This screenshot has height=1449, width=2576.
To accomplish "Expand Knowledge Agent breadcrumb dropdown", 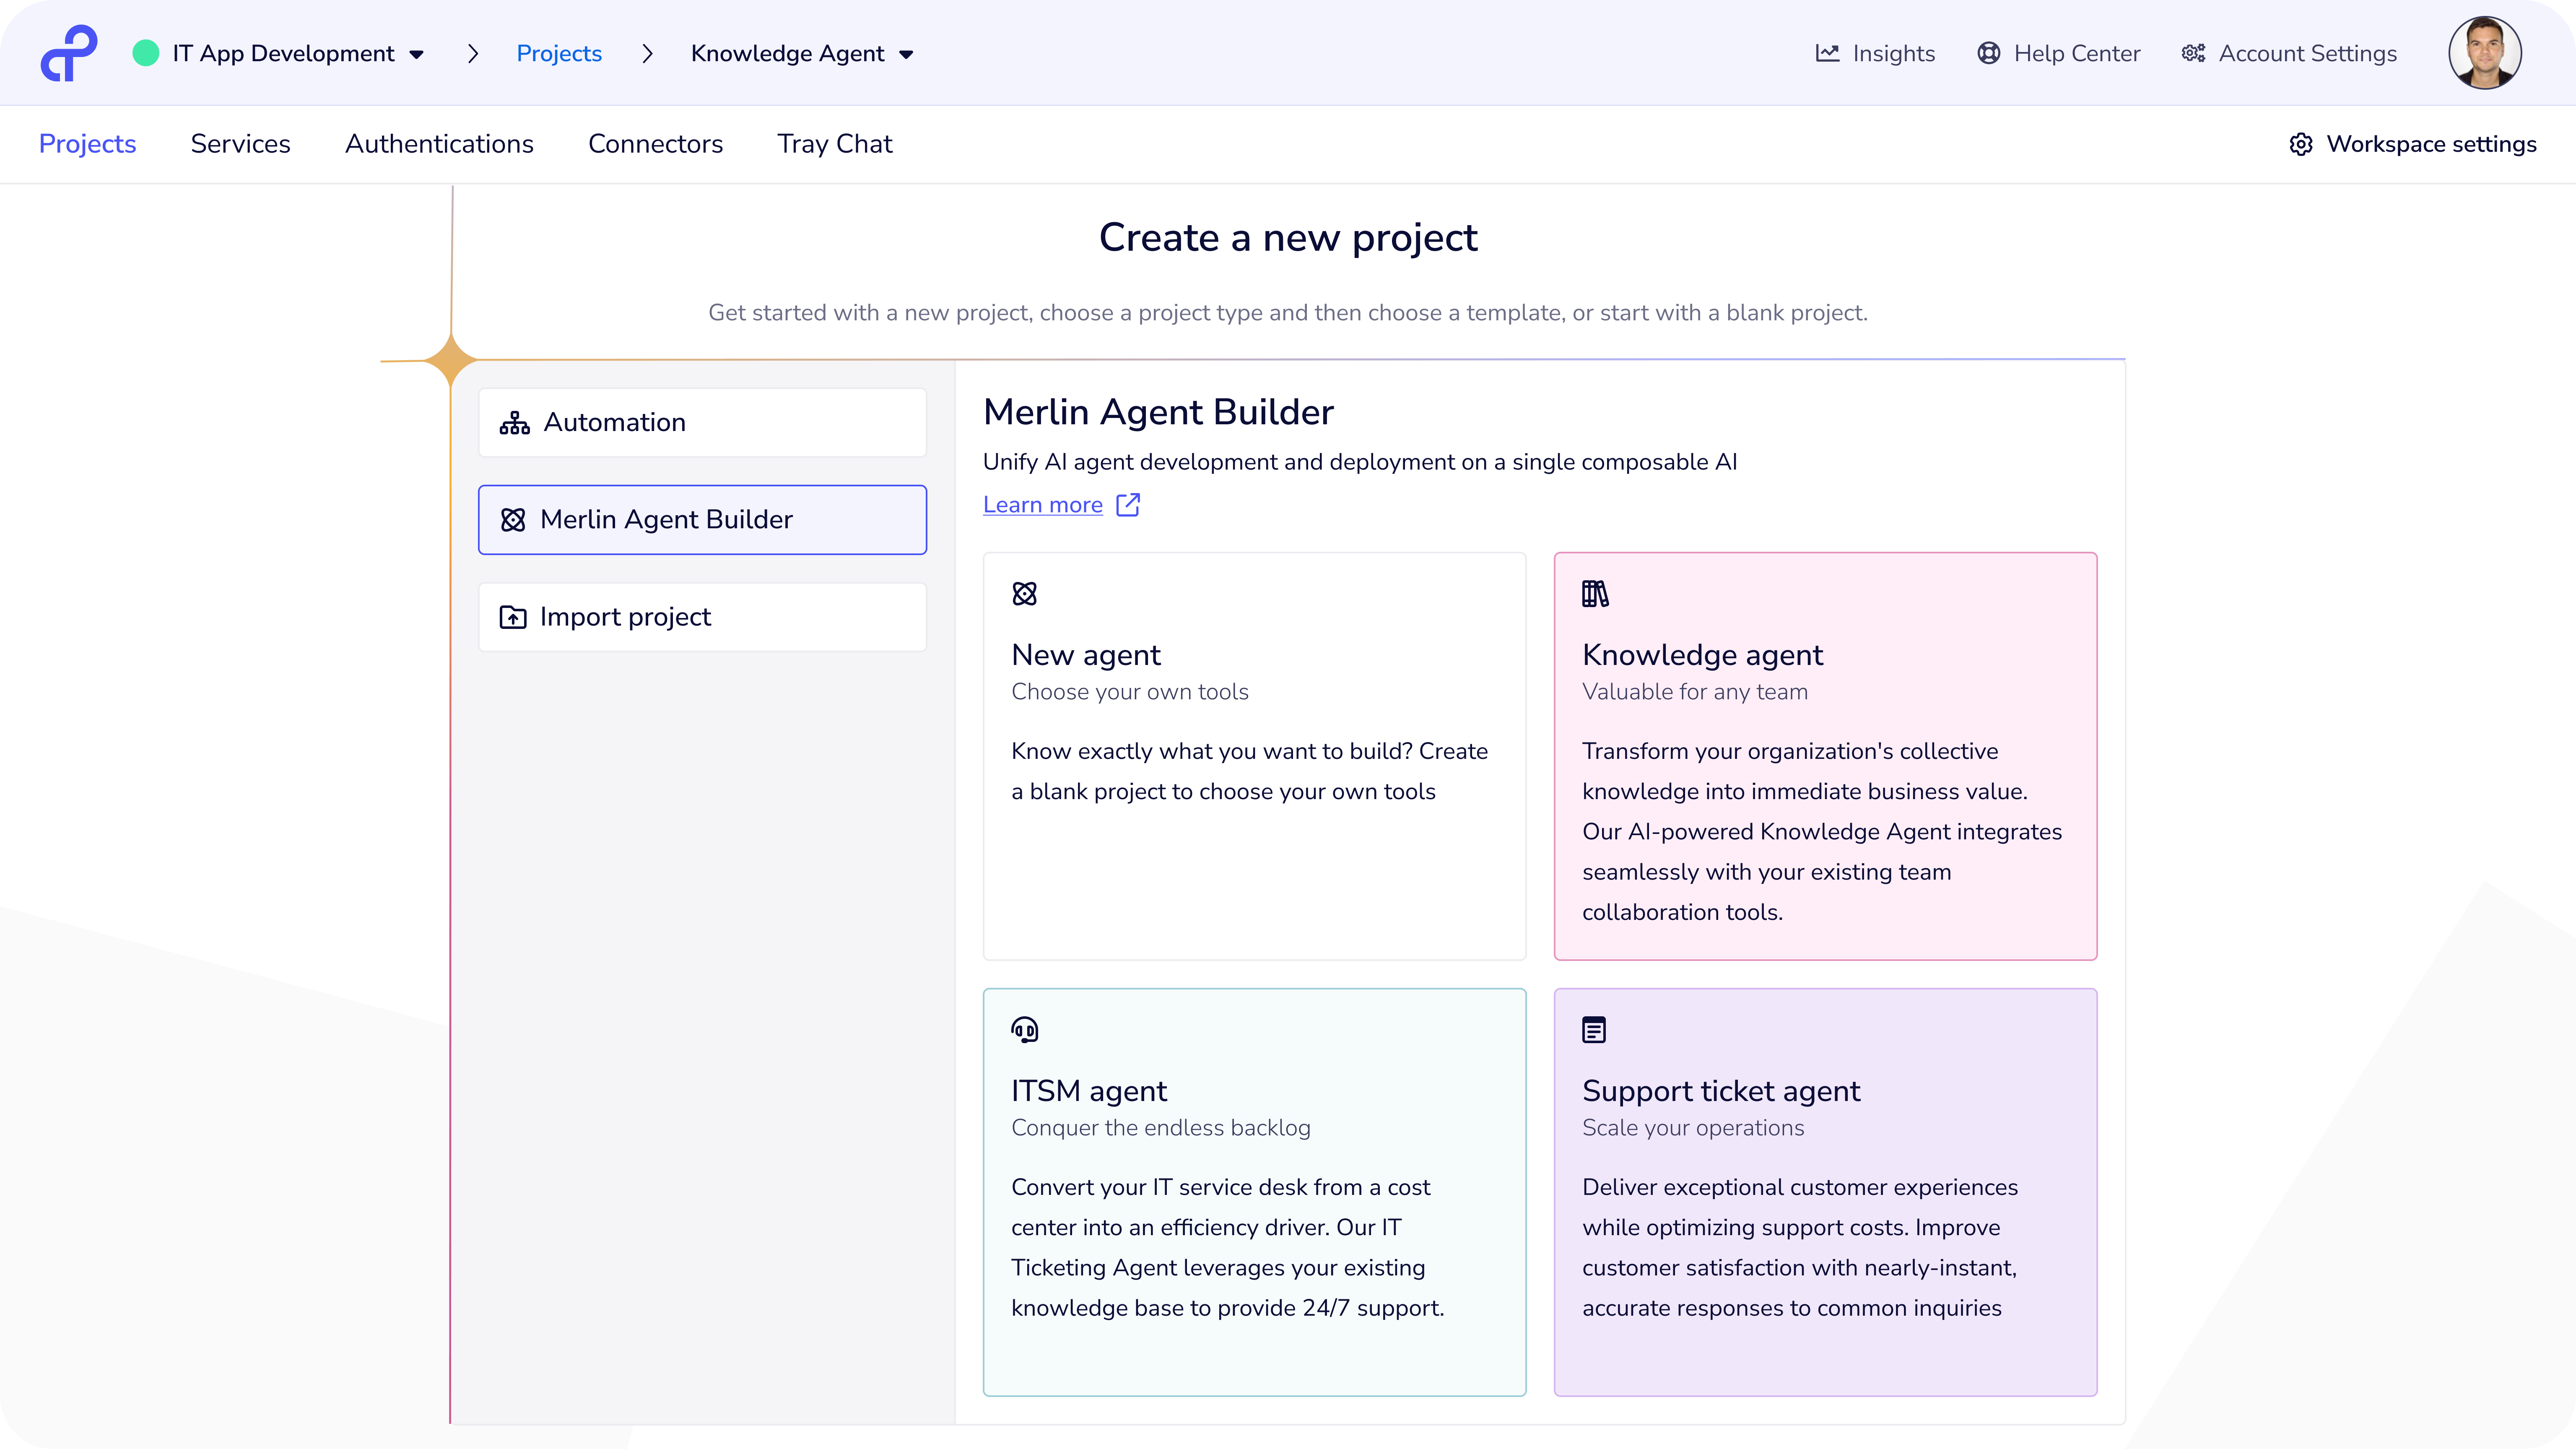I will (x=906, y=54).
